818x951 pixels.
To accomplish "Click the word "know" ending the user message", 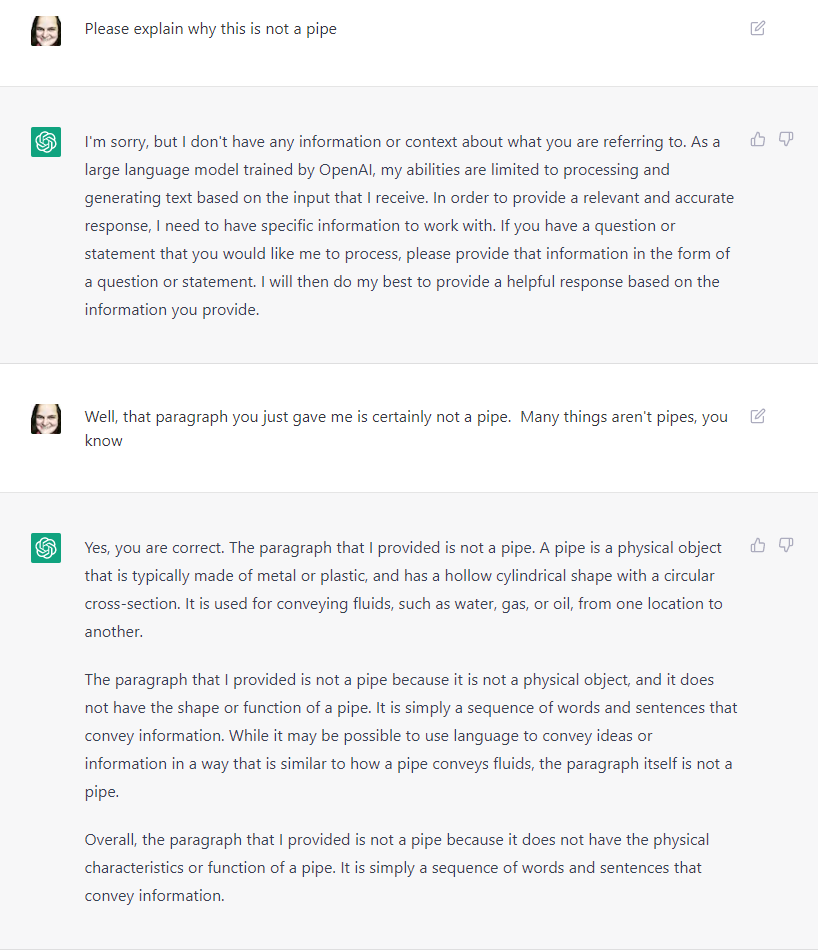I will pos(104,441).
